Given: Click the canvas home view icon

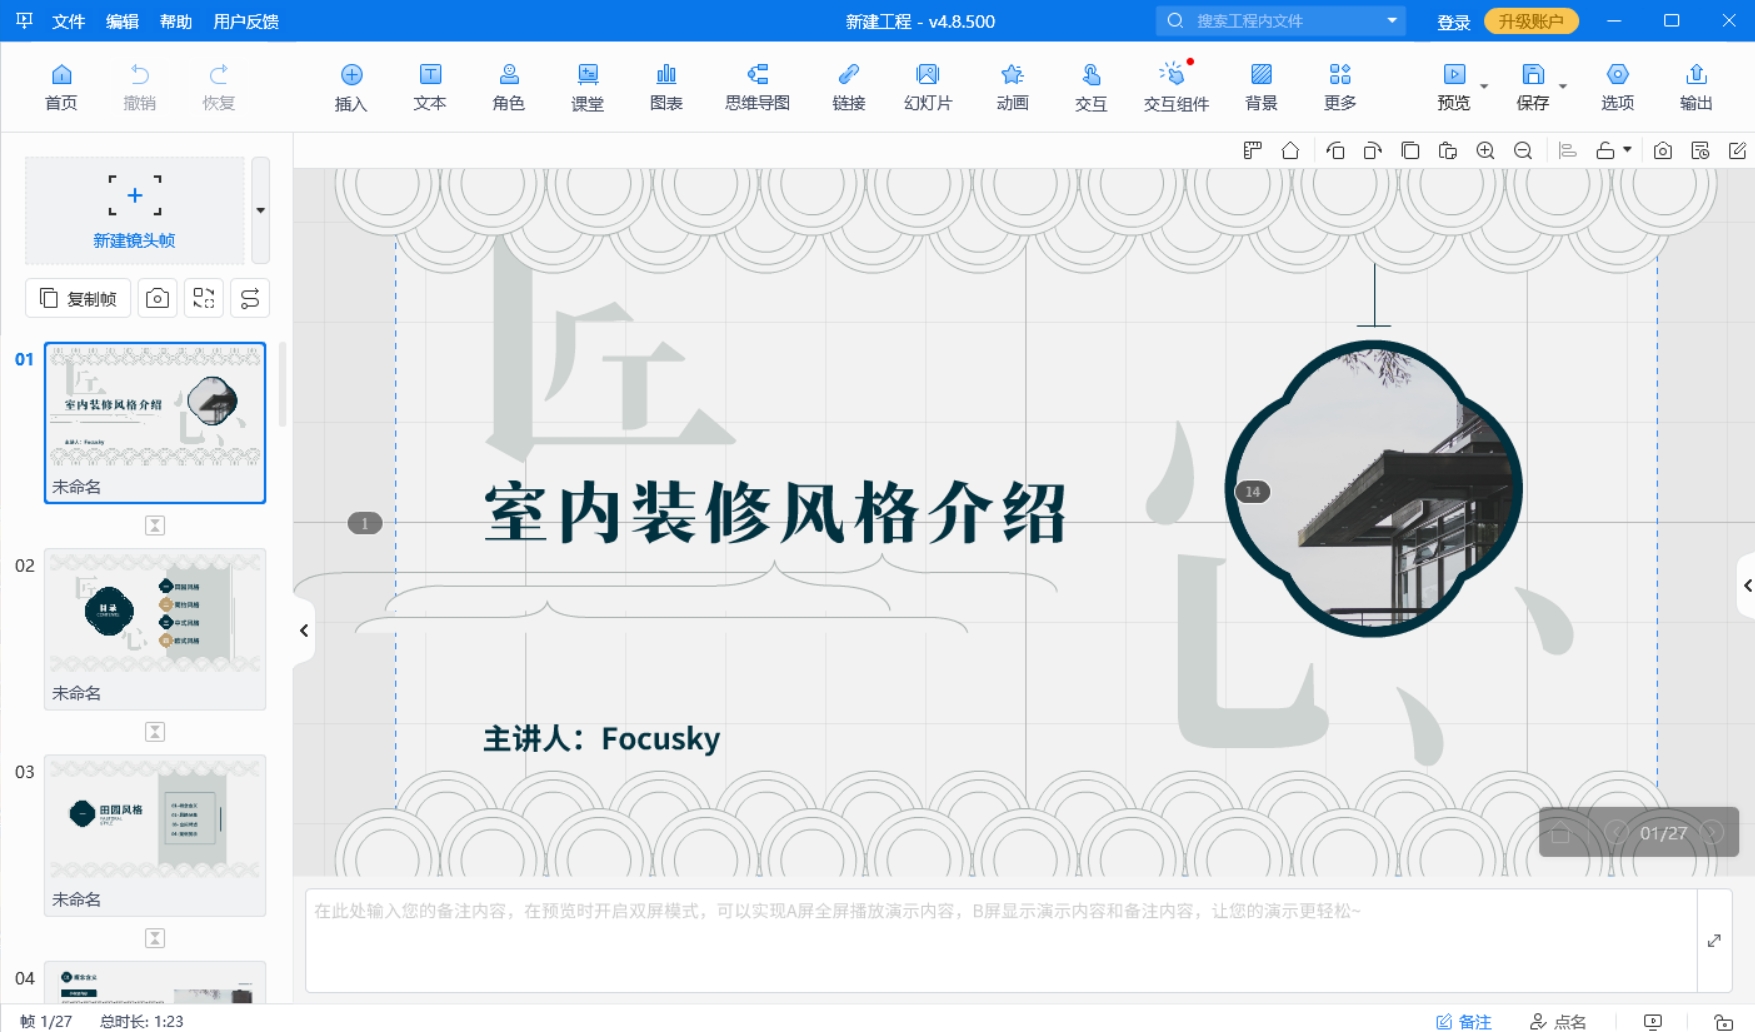Looking at the screenshot, I should click(x=1290, y=150).
